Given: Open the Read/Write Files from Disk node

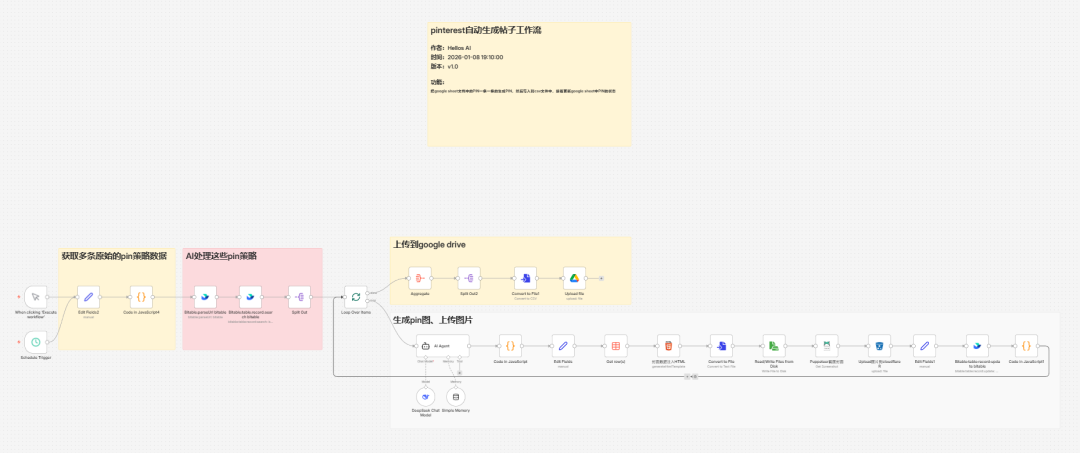Looking at the screenshot, I should 773,346.
